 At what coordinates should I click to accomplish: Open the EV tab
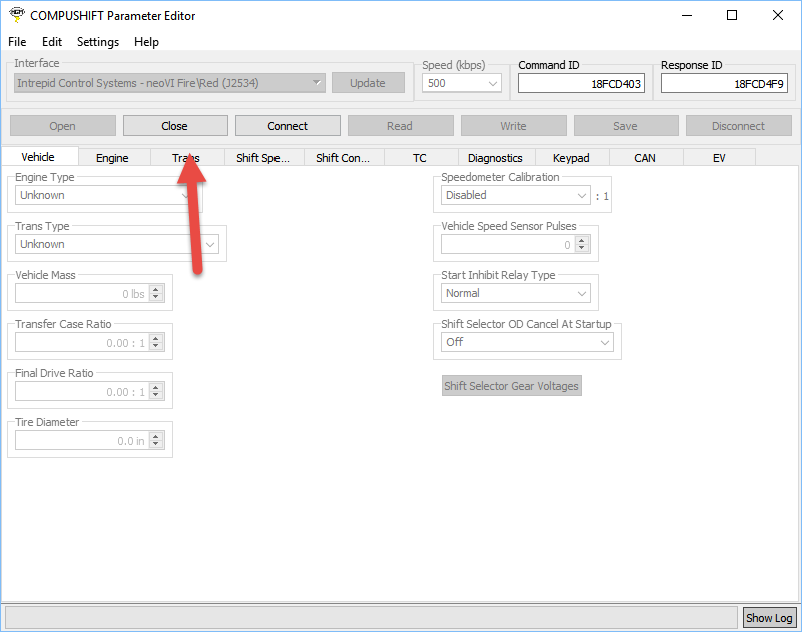tap(719, 158)
